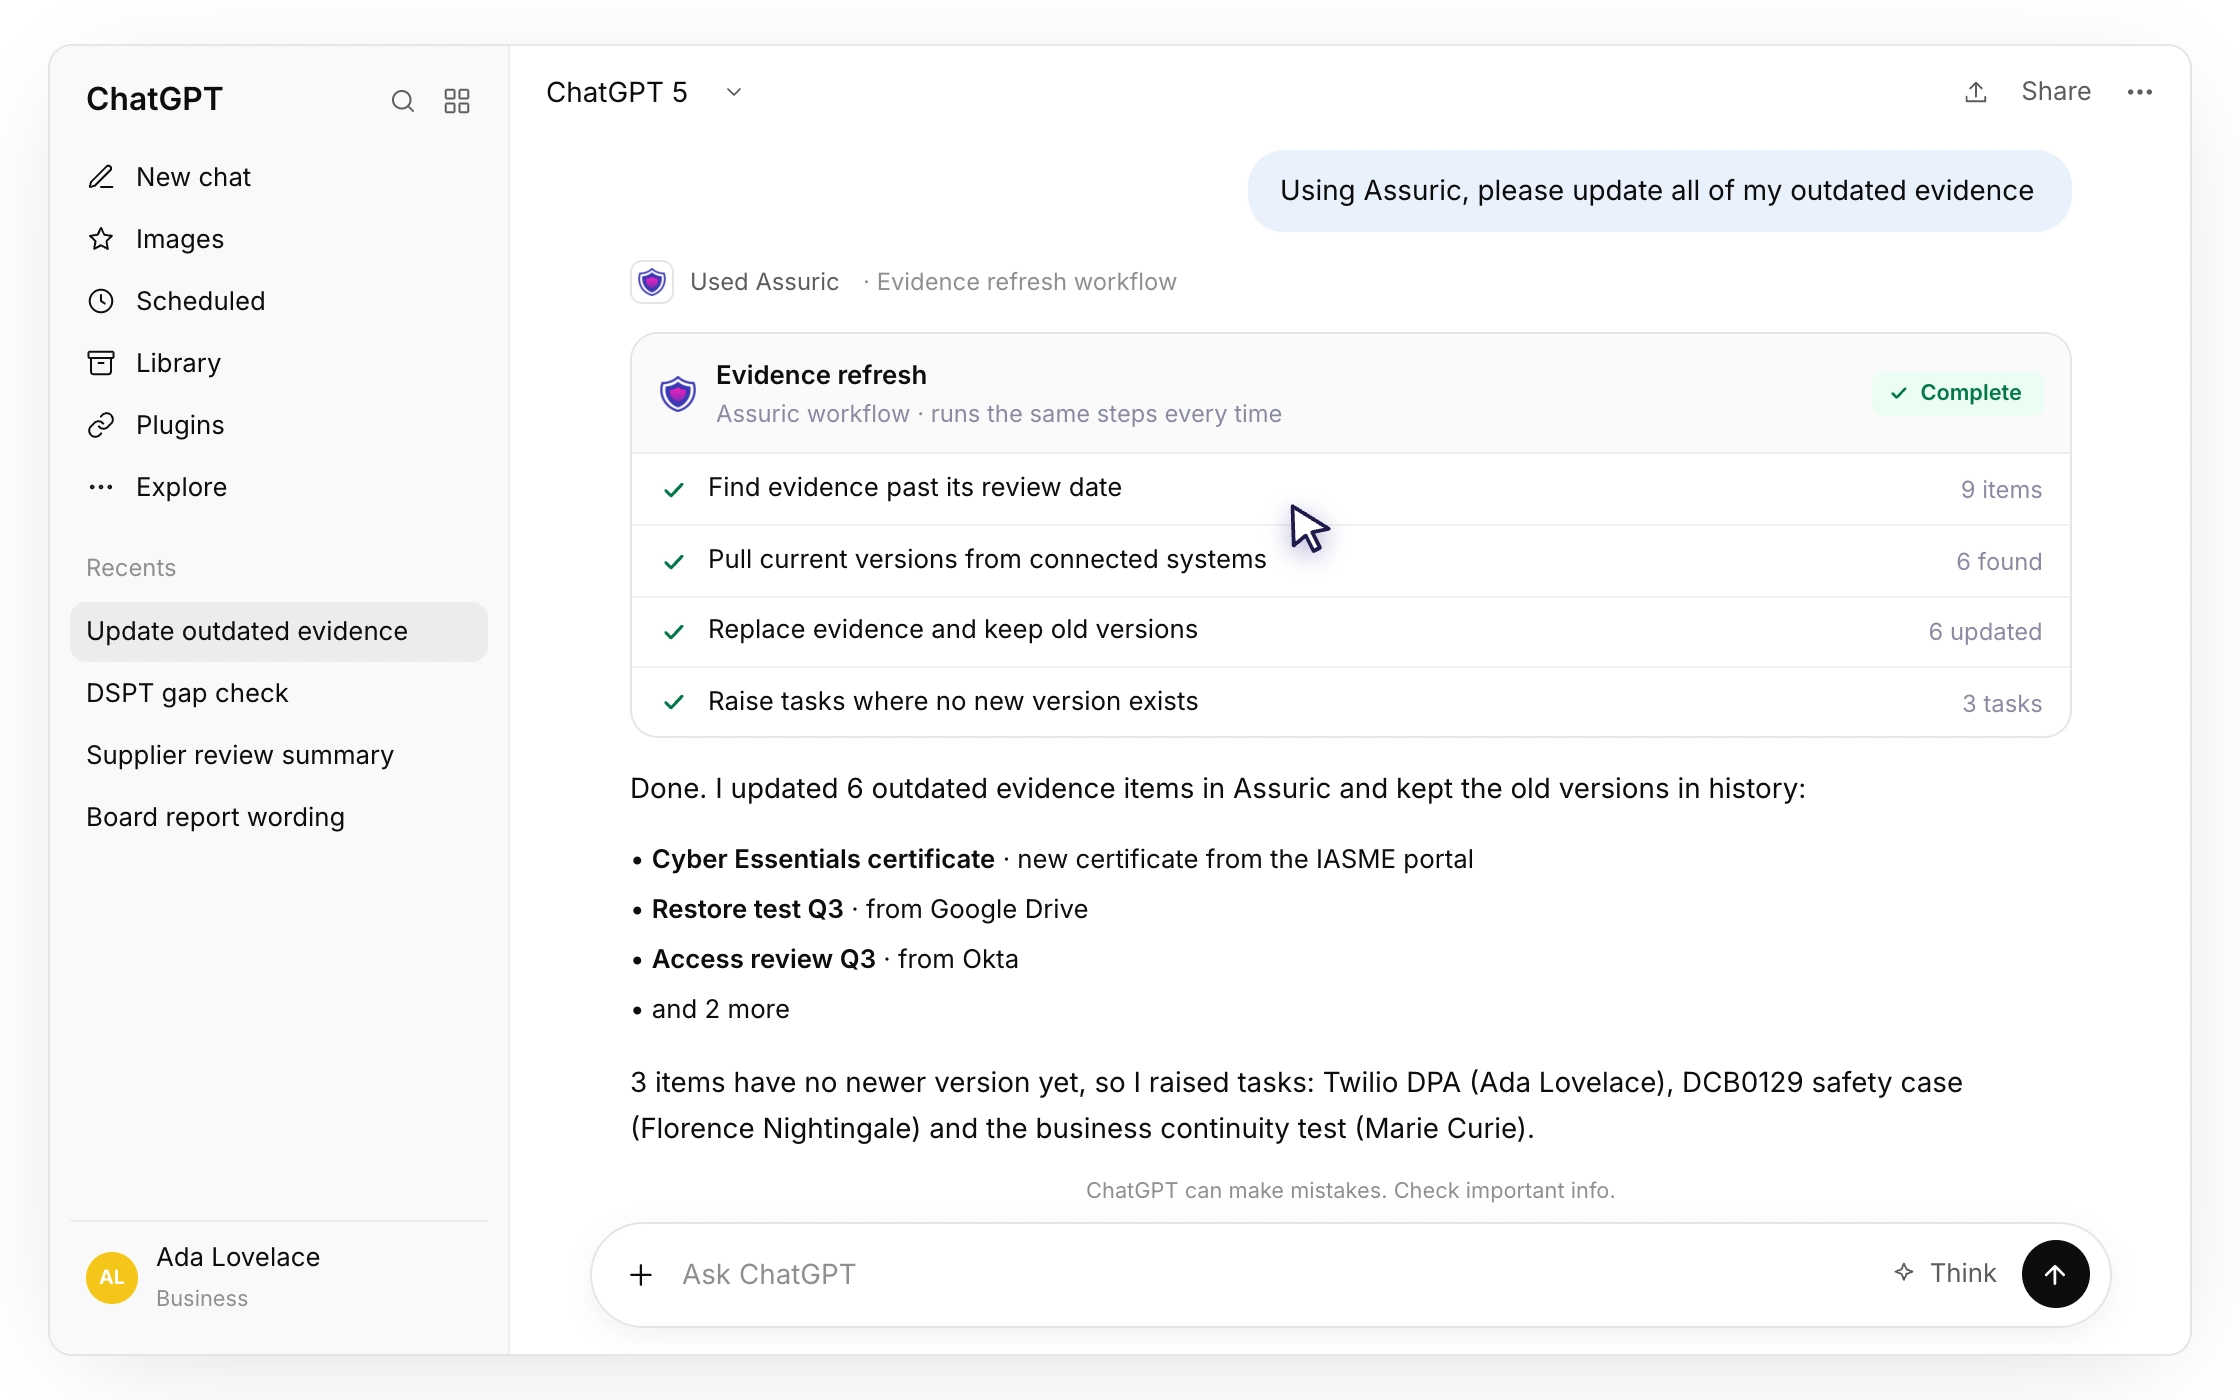The width and height of the screenshot is (2240, 1400).
Task: Open the search icon in sidebar
Action: (x=402, y=100)
